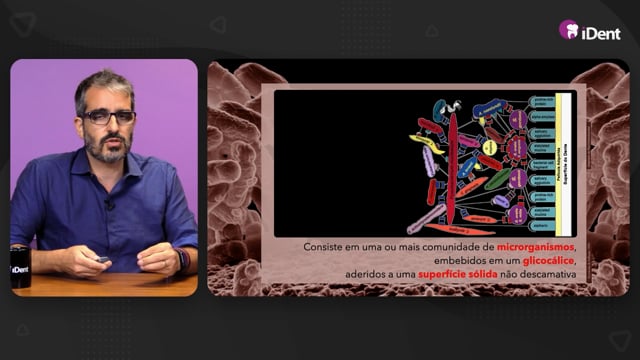The image size is (640, 360).
Task: Click the alpha-amylase teal receptor label
Action: tap(542, 117)
